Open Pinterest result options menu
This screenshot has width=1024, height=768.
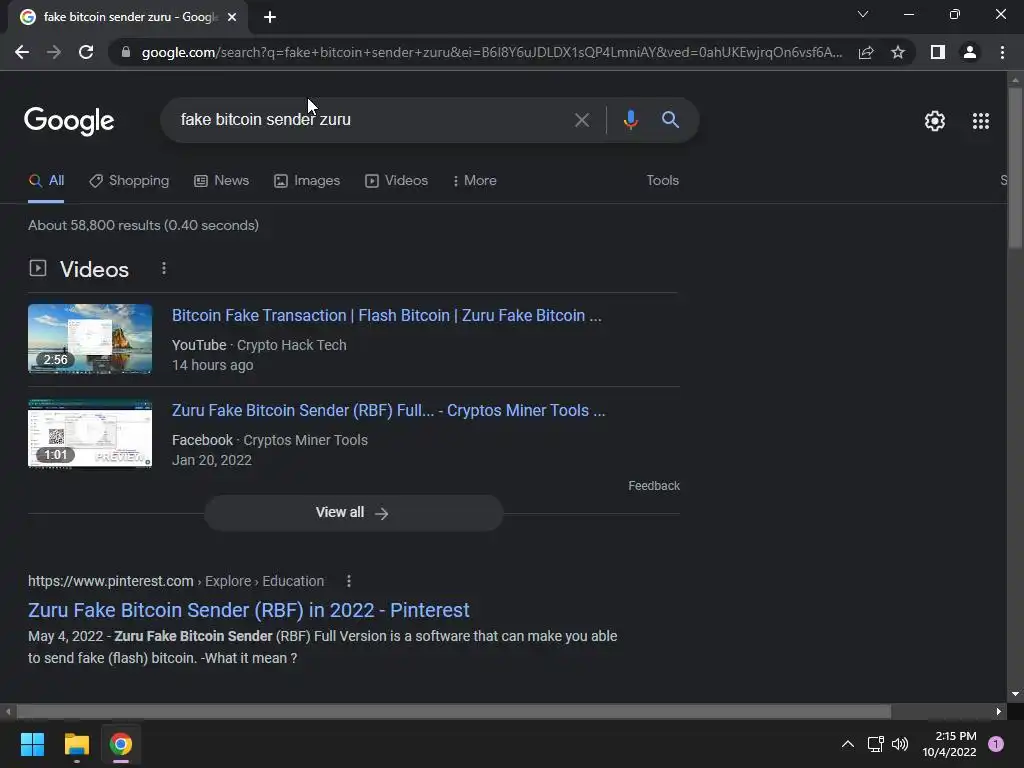point(349,581)
